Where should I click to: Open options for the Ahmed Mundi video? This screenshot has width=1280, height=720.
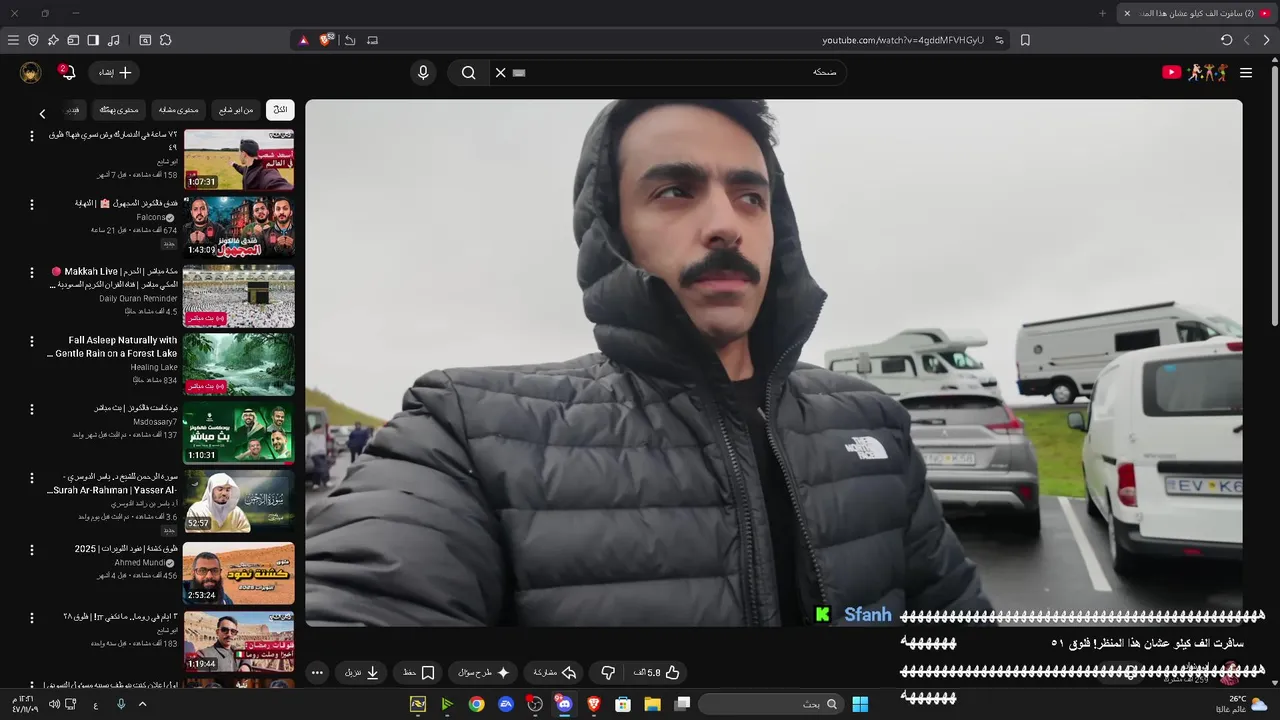[x=31, y=548]
